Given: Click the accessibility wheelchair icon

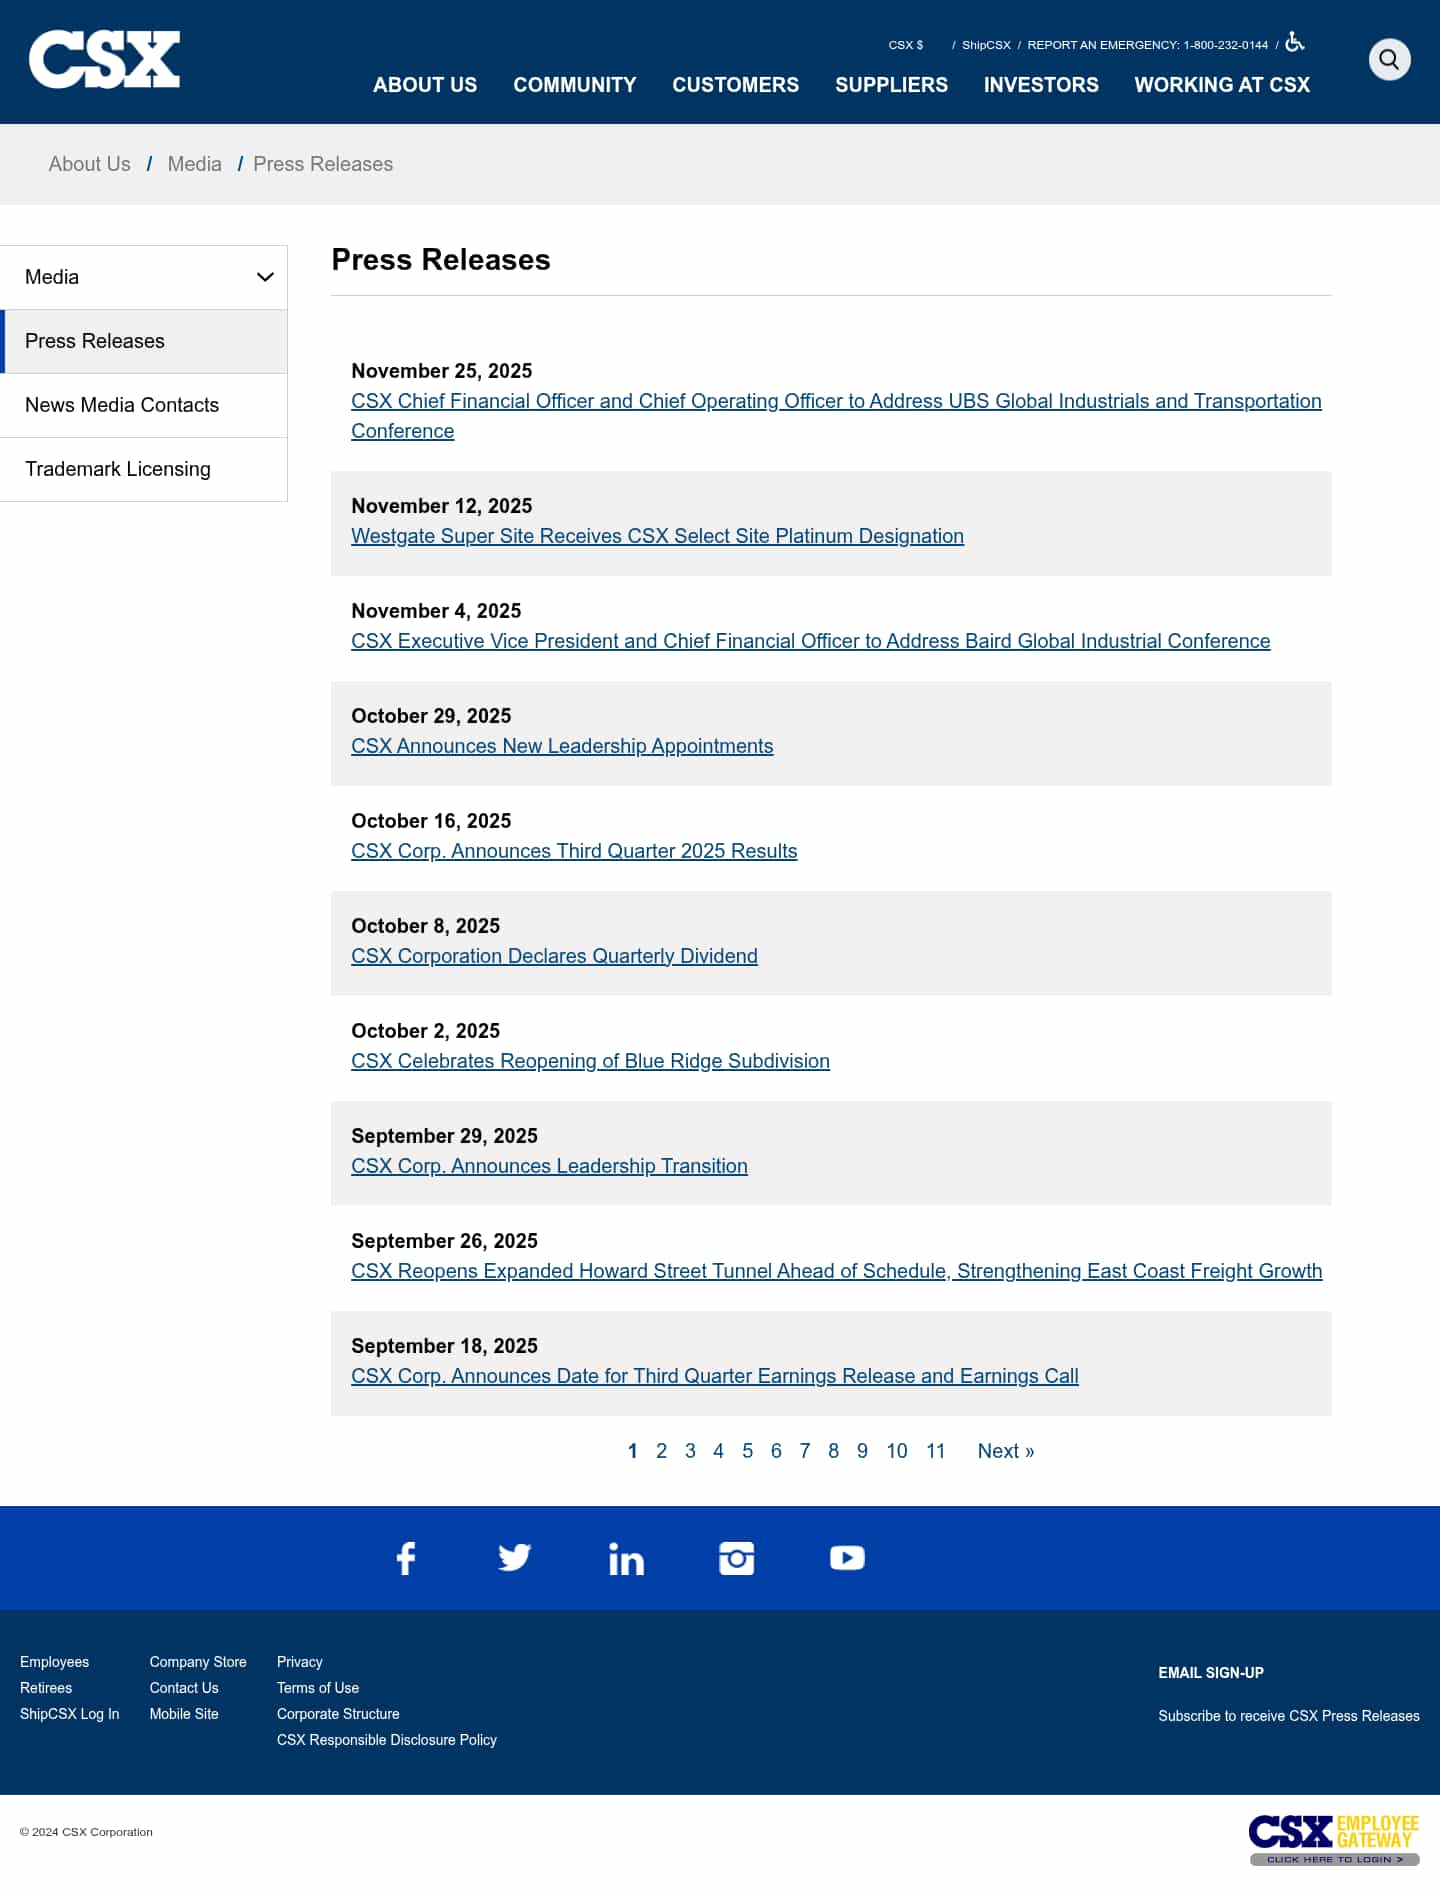Looking at the screenshot, I should point(1295,42).
